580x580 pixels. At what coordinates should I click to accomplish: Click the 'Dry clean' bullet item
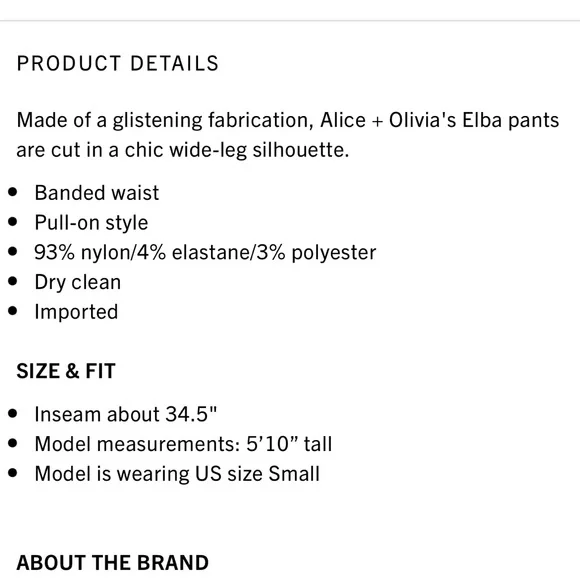[x=78, y=283]
